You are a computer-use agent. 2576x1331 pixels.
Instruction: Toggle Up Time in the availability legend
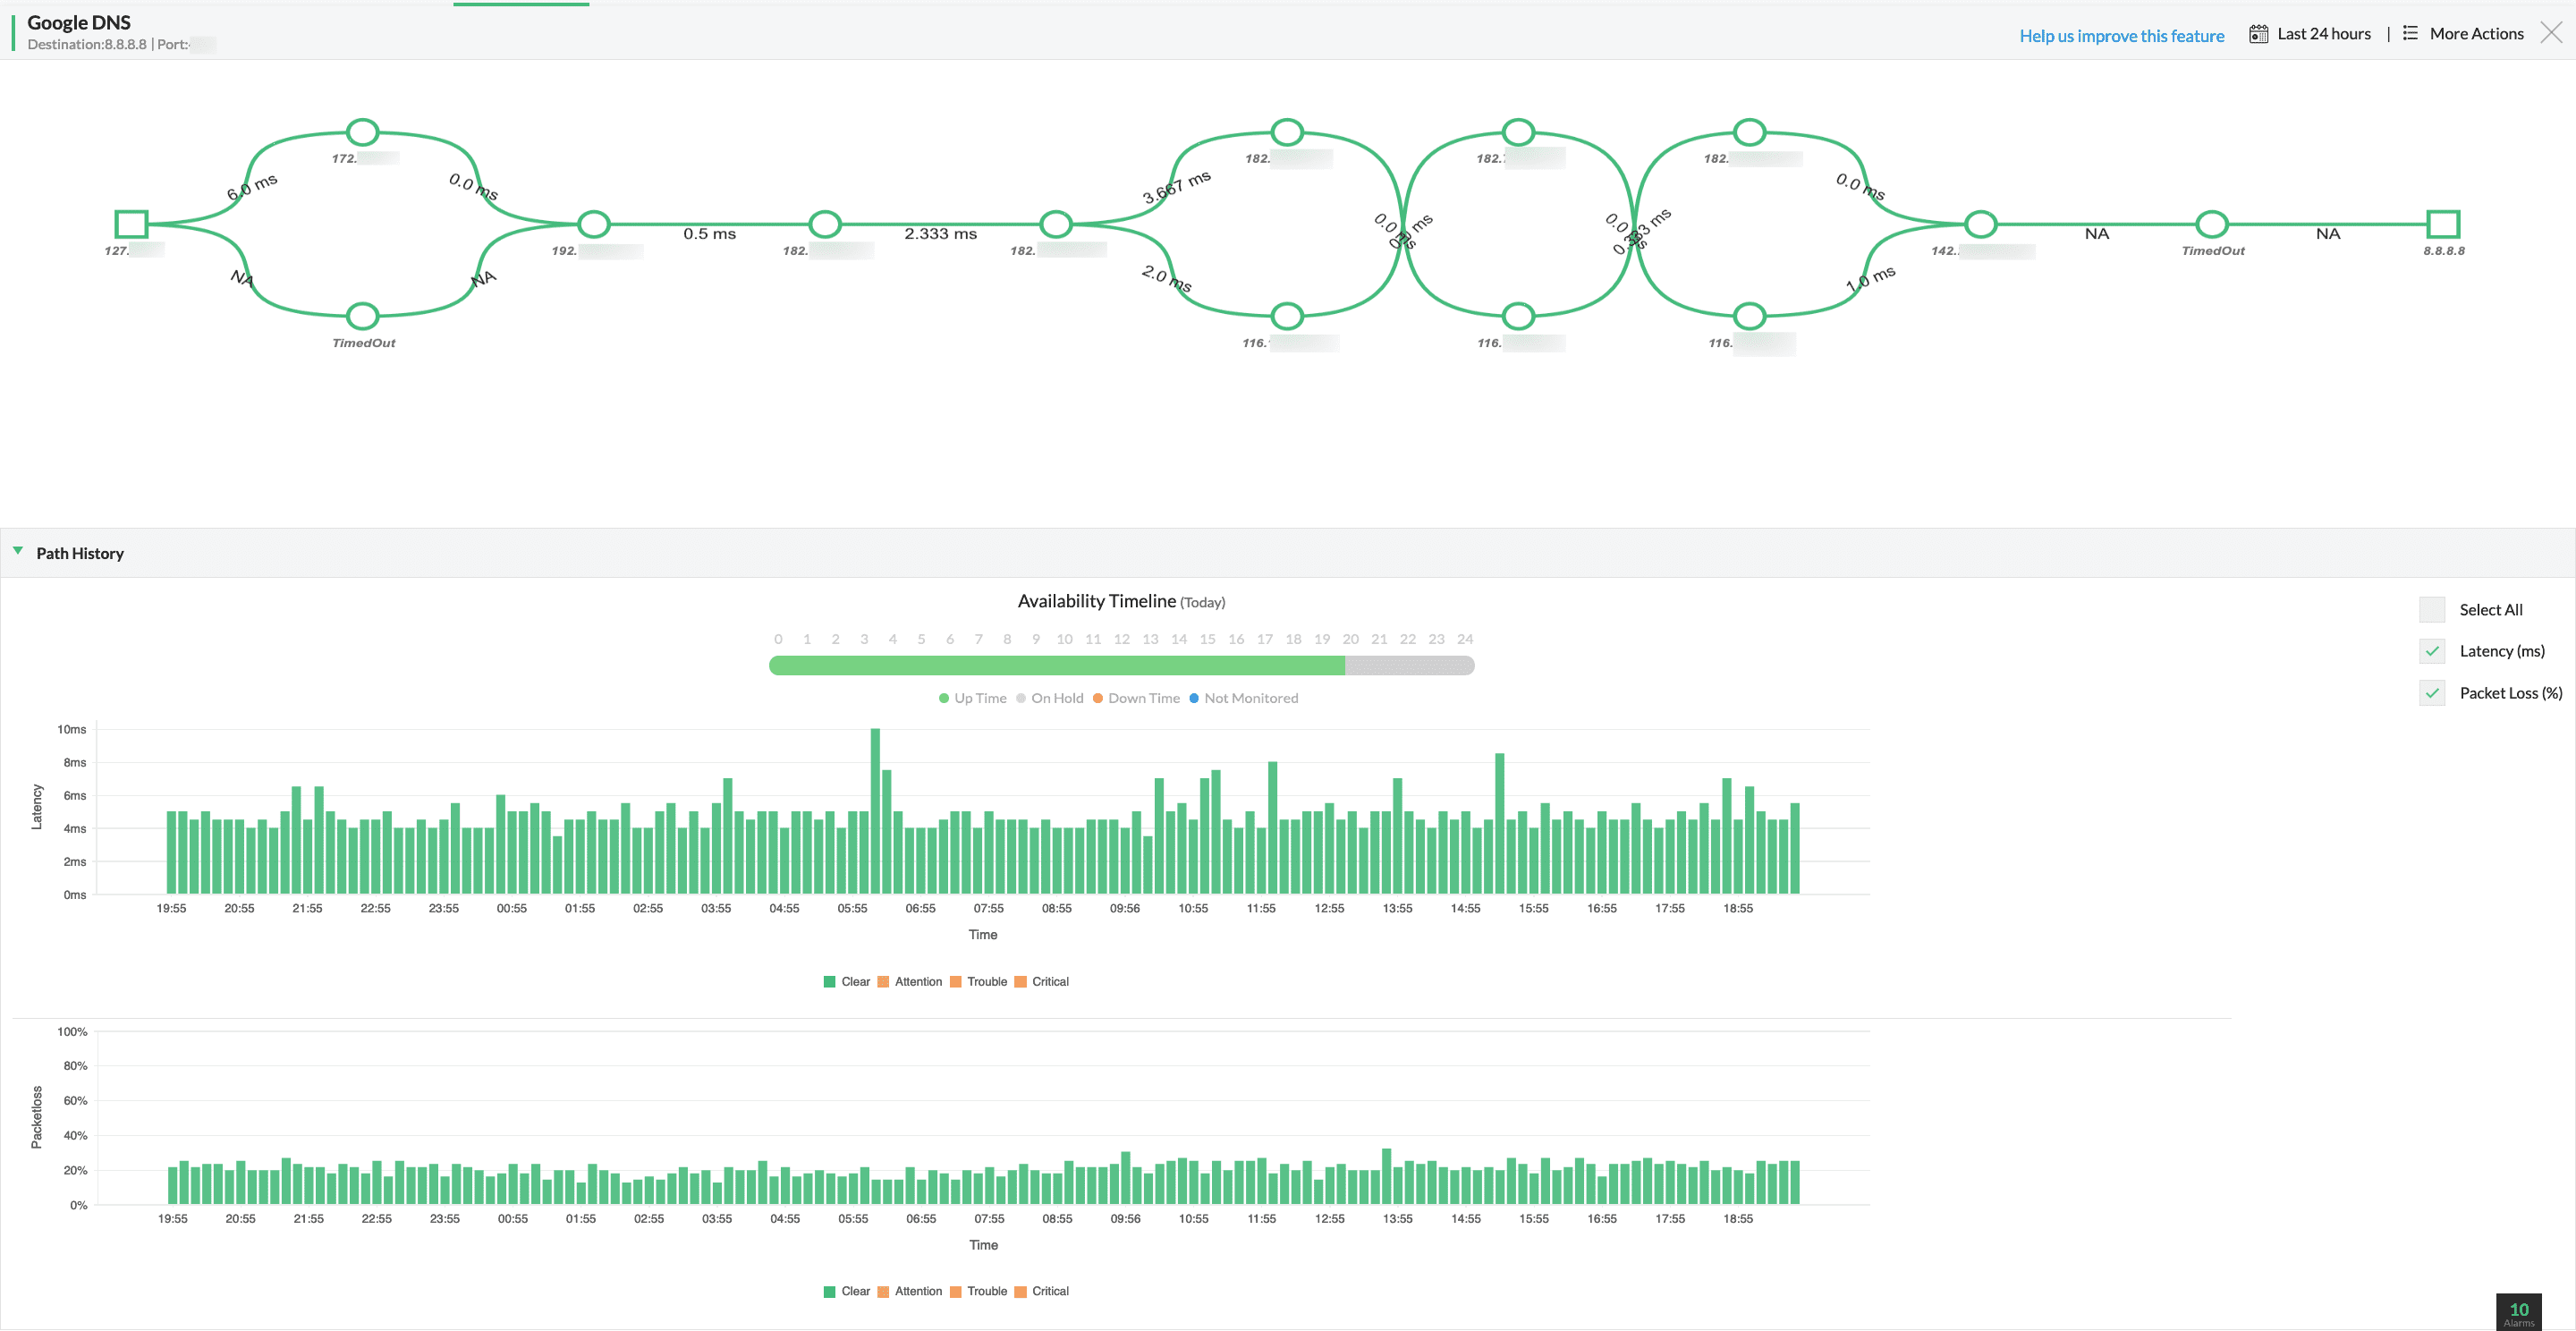tap(973, 697)
